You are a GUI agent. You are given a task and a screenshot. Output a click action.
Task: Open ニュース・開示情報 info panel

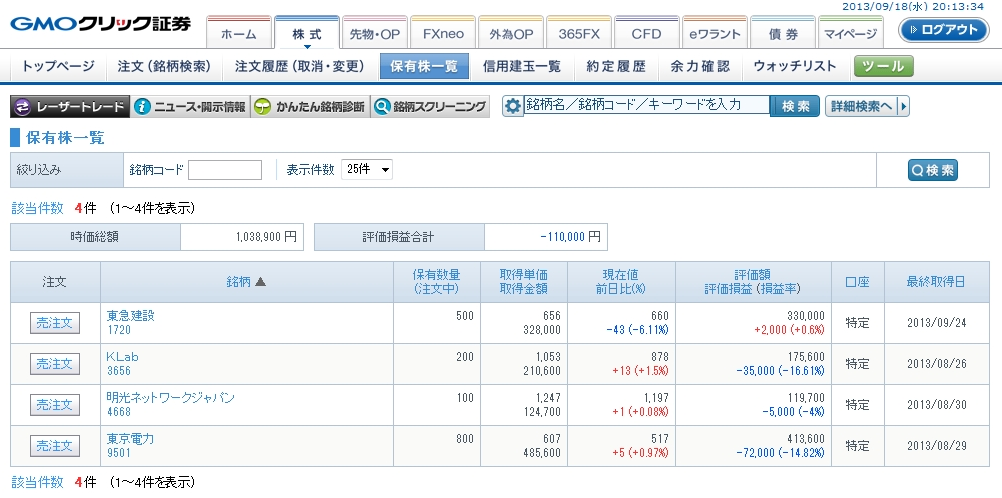[x=190, y=107]
